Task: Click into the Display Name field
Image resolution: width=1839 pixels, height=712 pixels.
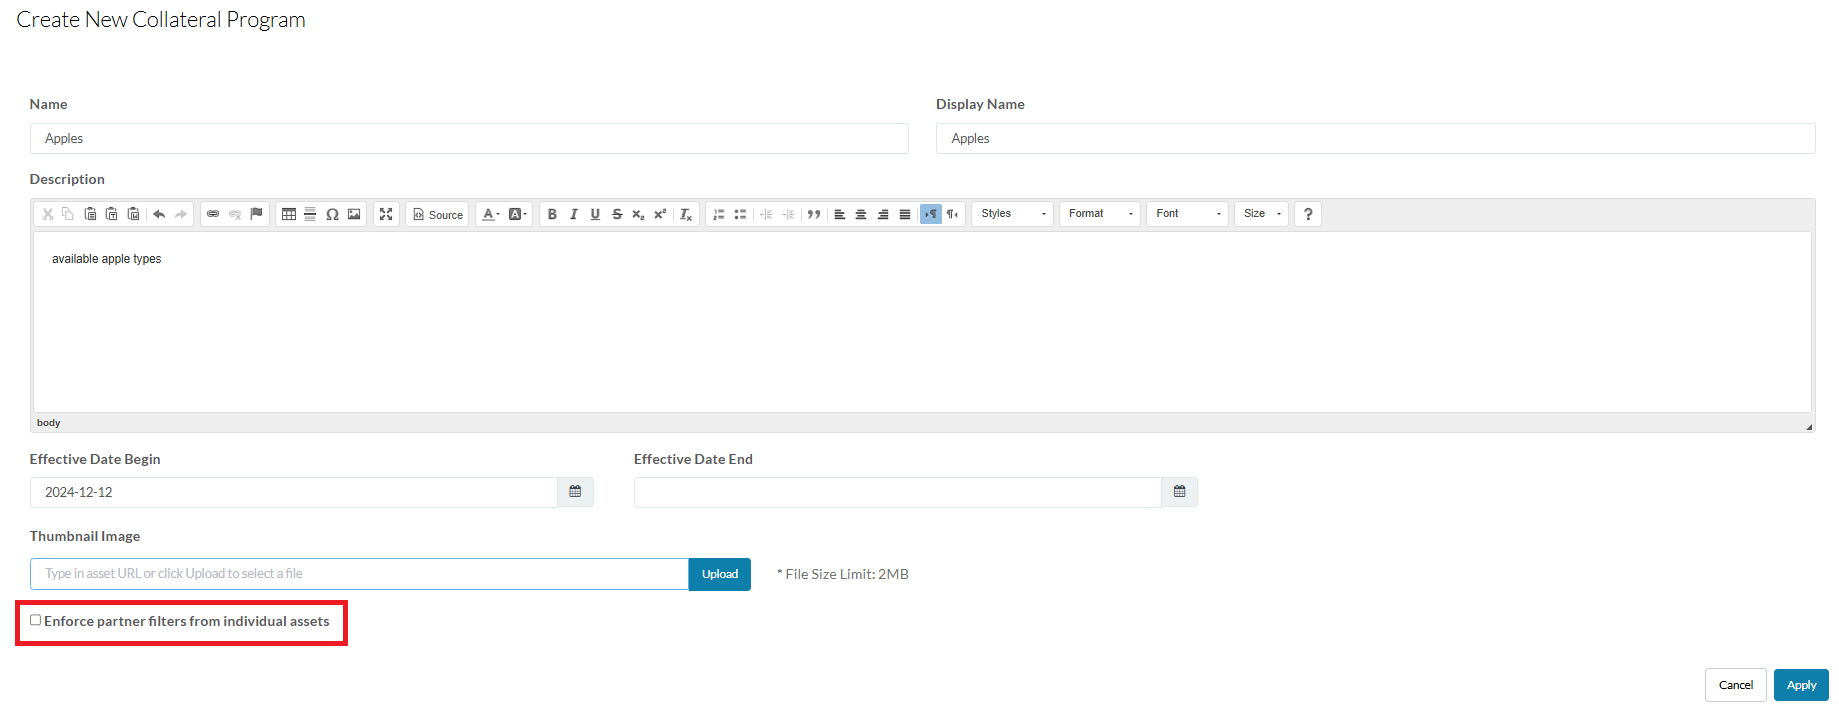Action: point(1375,138)
